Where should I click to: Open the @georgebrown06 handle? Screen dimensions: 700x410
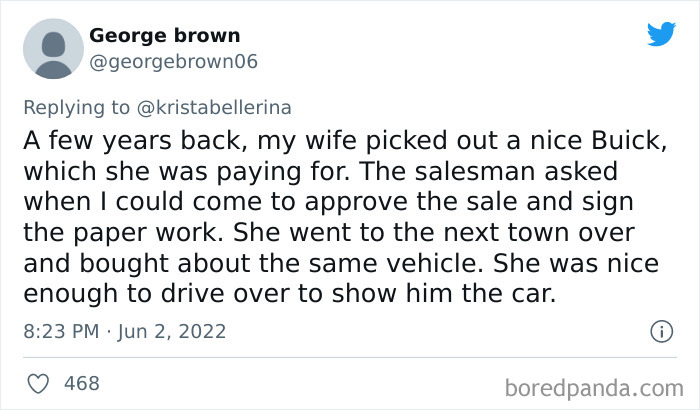(174, 61)
